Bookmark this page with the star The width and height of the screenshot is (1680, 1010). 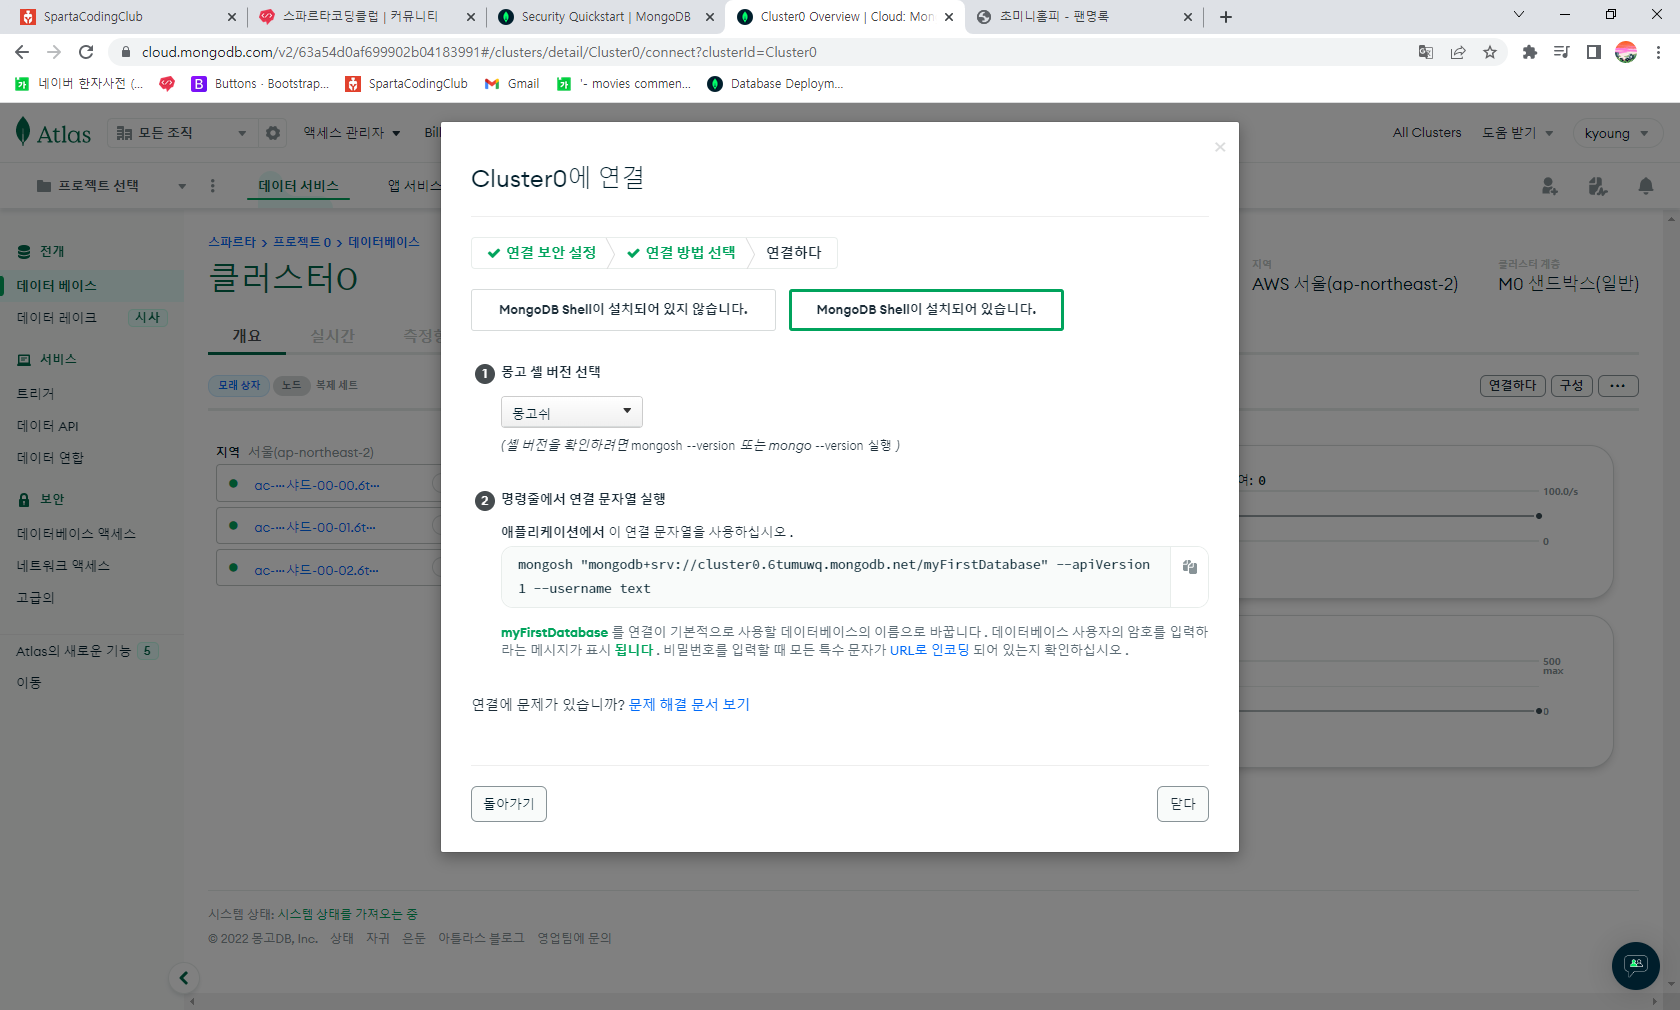(x=1490, y=52)
